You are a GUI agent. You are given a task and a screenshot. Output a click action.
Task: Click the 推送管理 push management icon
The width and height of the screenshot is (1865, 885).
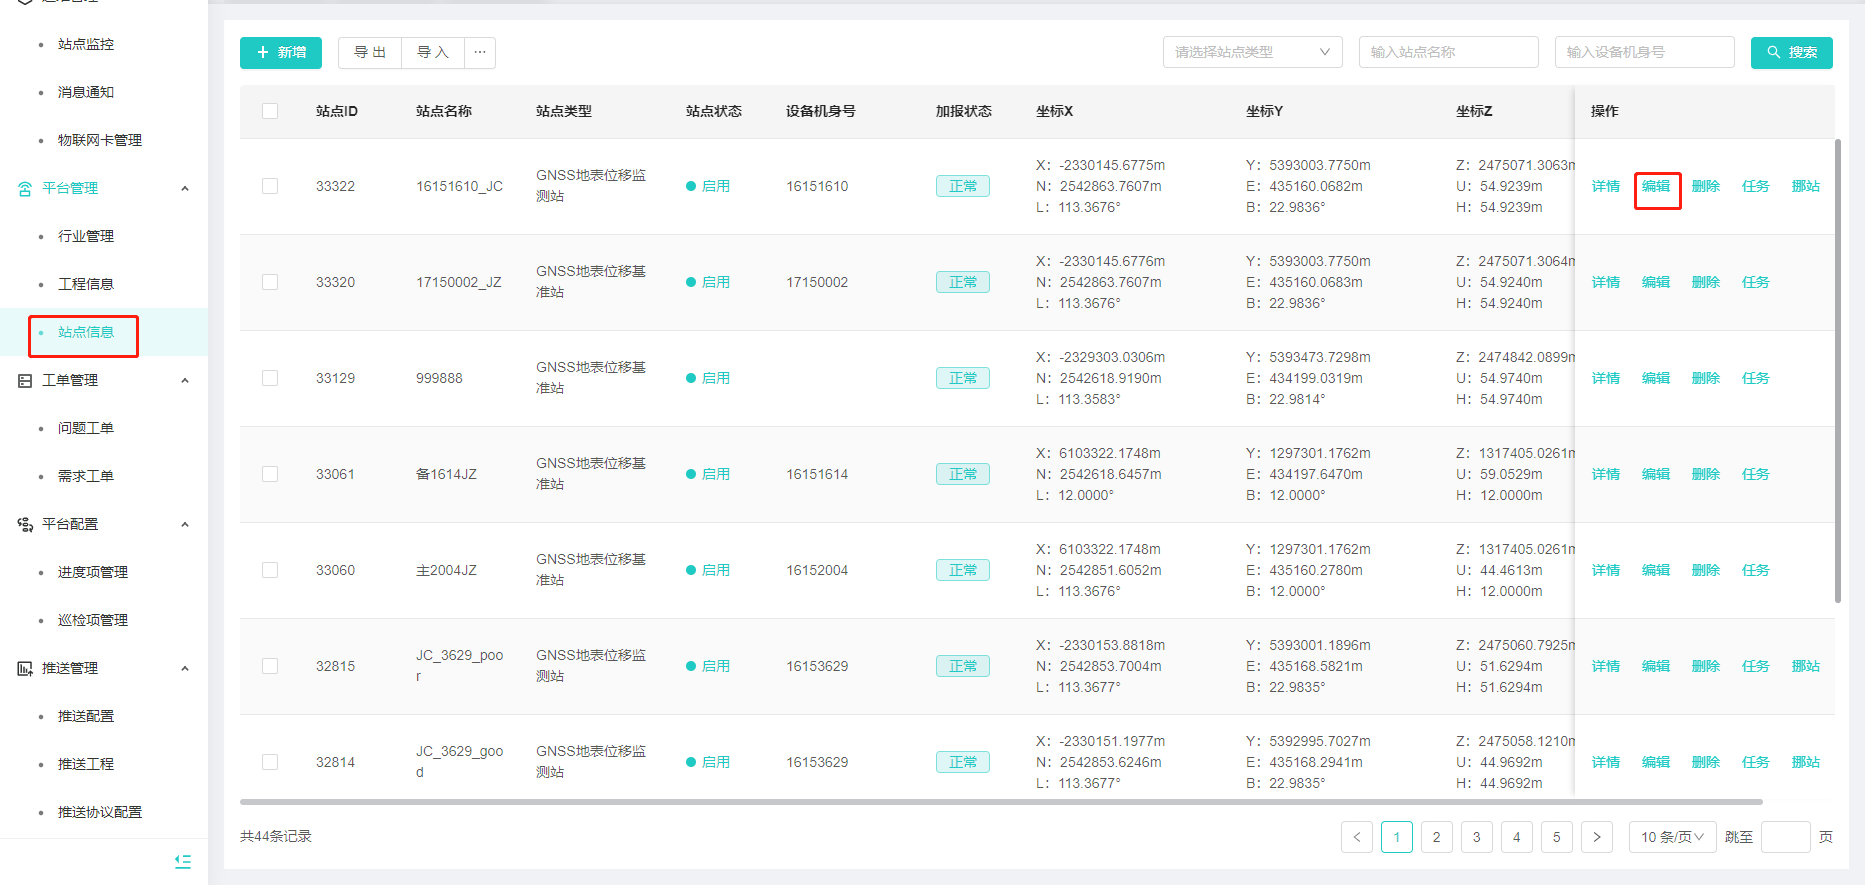tap(25, 669)
